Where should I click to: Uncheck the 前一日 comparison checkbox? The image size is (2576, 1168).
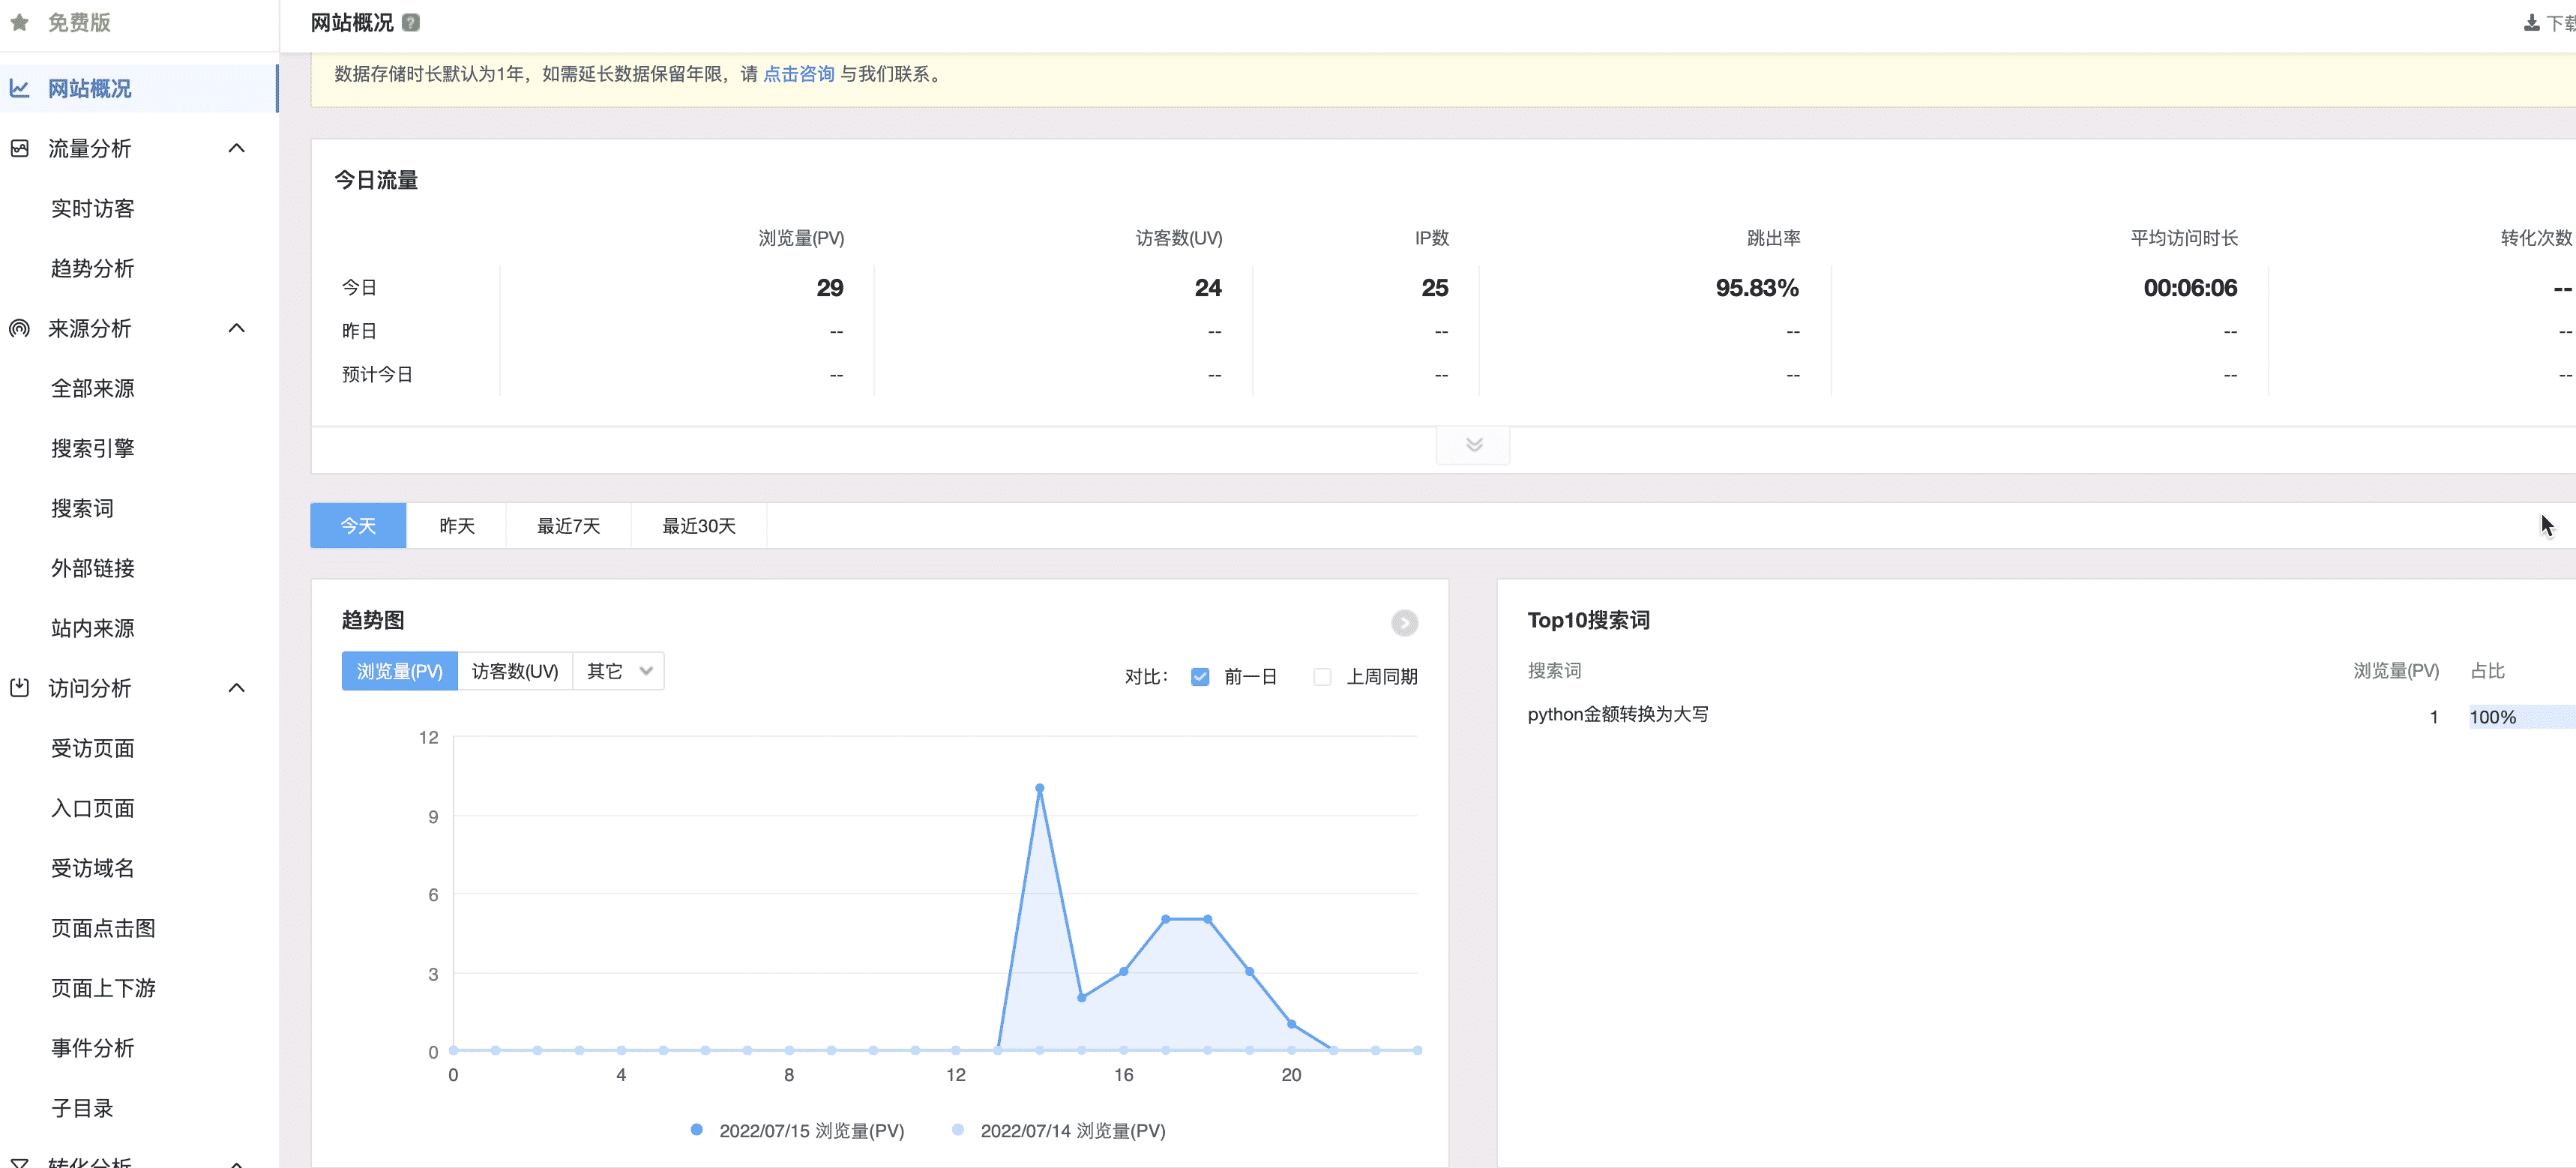pos(1200,677)
